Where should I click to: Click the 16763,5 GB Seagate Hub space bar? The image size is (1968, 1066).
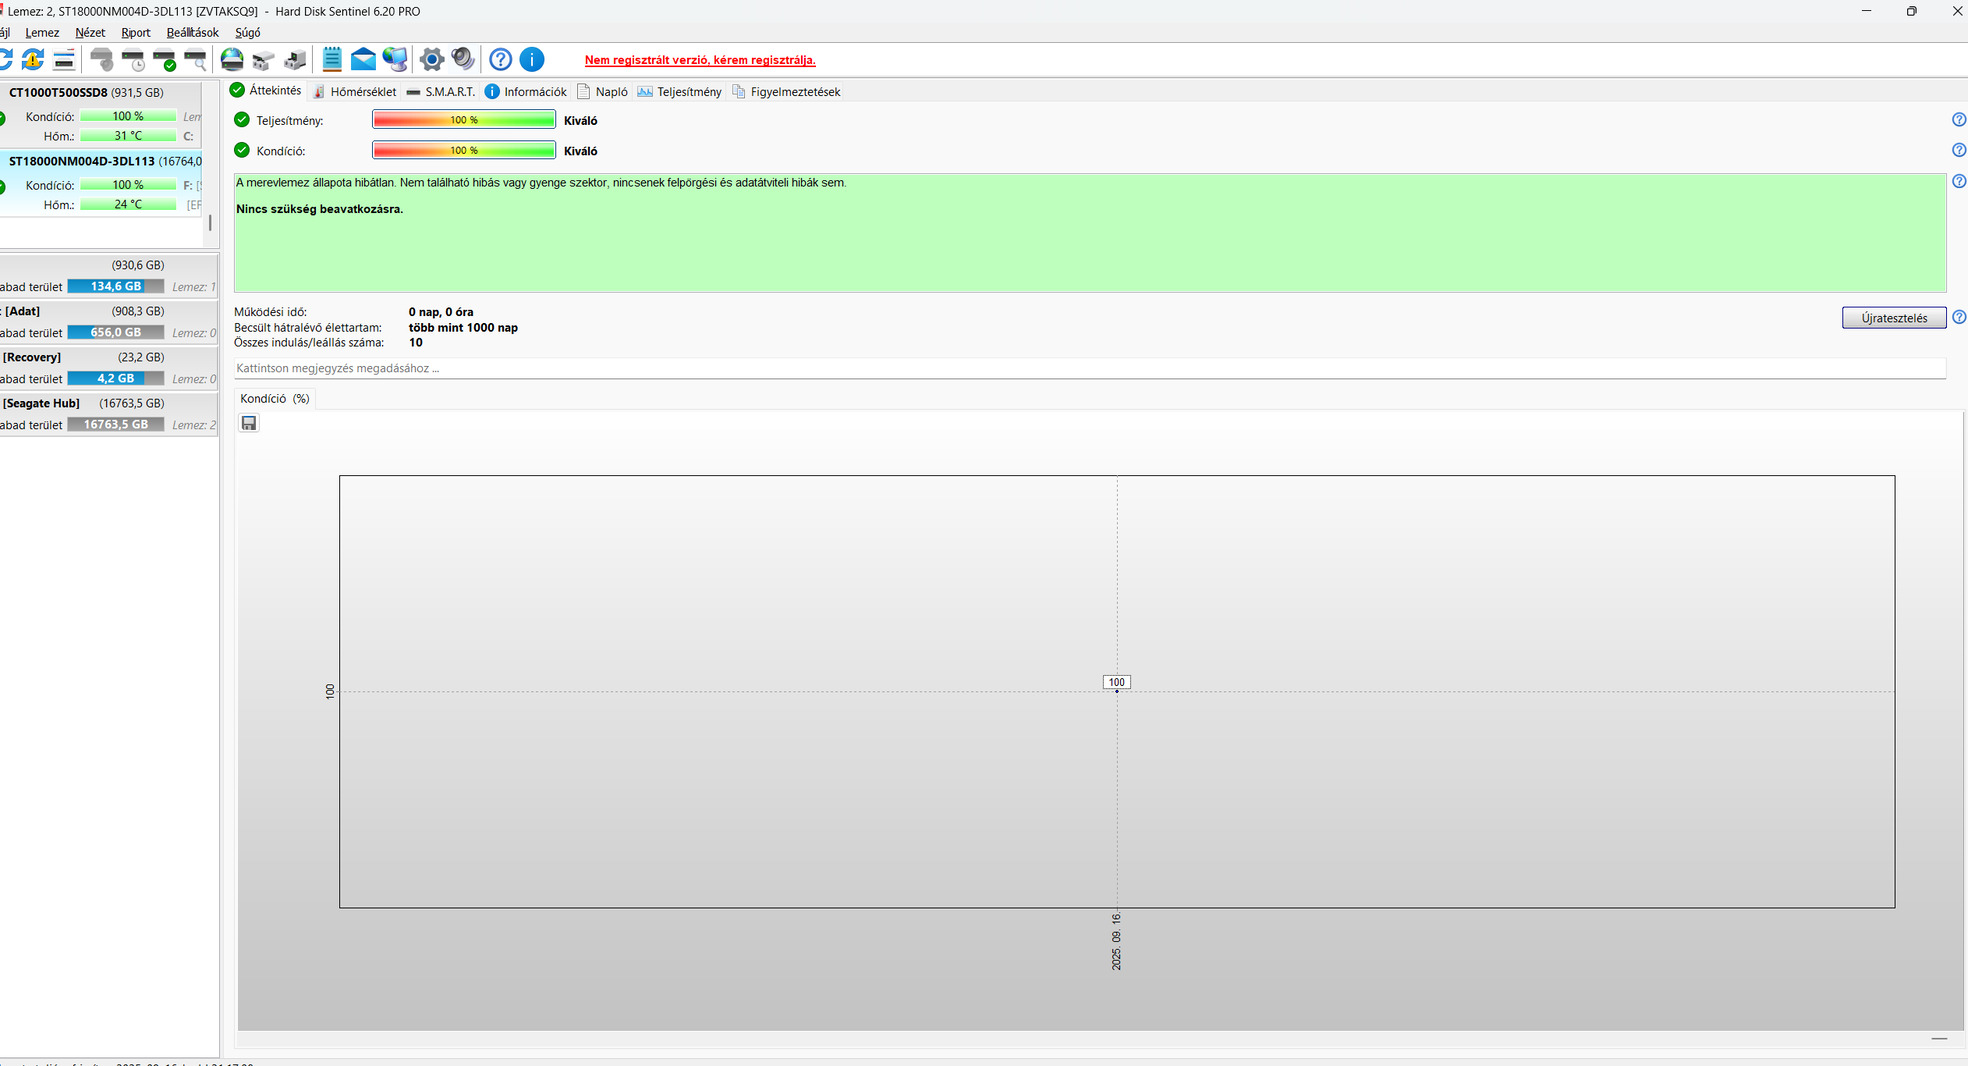116,424
